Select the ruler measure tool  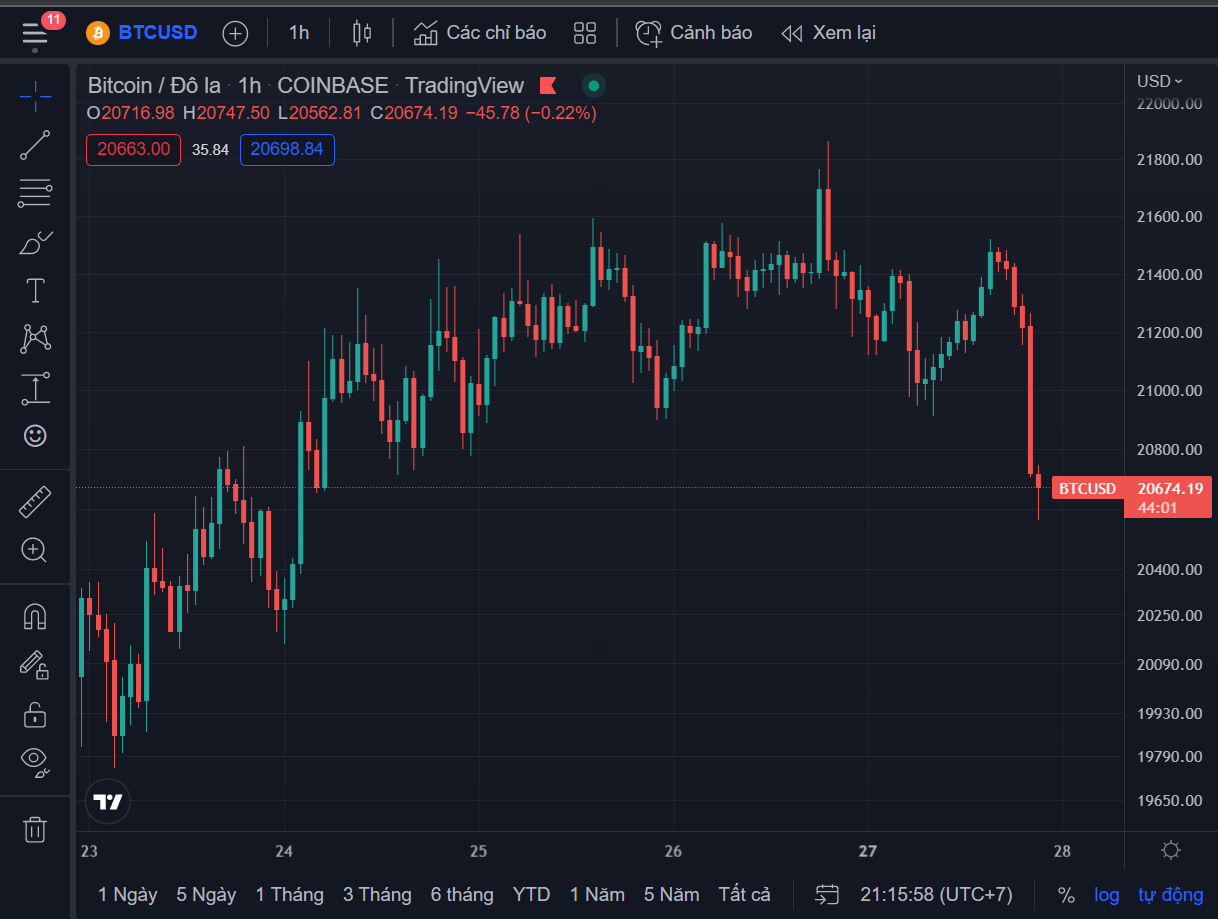tap(35, 502)
